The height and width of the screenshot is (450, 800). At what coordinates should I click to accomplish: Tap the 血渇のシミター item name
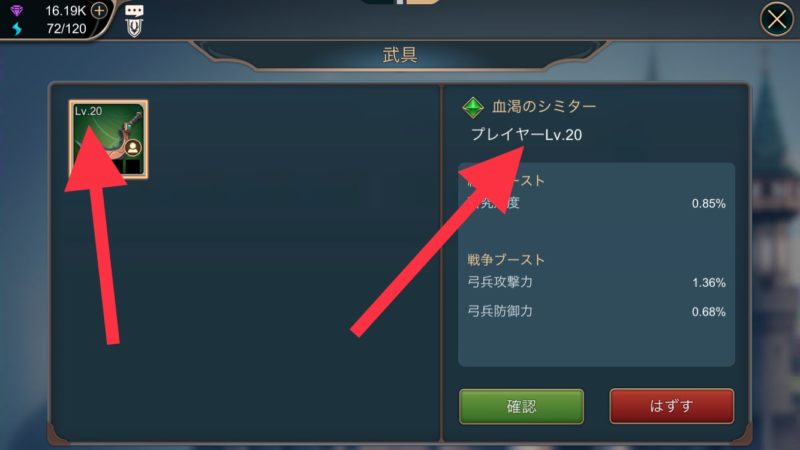point(544,107)
